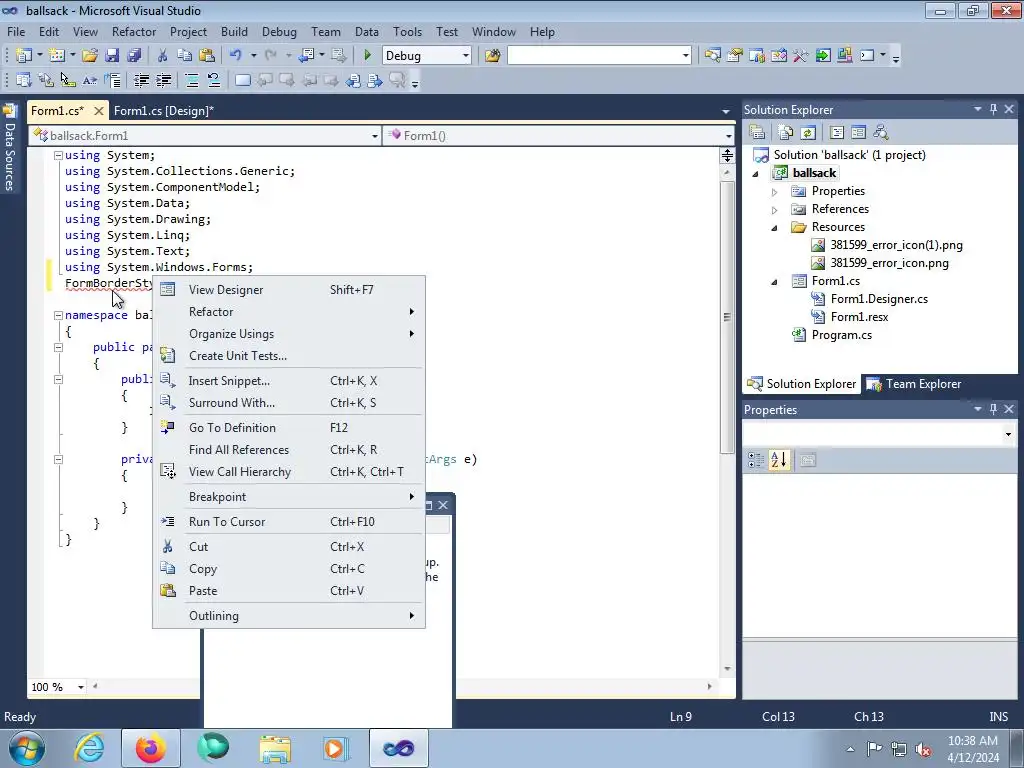Screen dimensions: 1024x768
Task: Open the Windows Start menu
Action: click(27, 748)
